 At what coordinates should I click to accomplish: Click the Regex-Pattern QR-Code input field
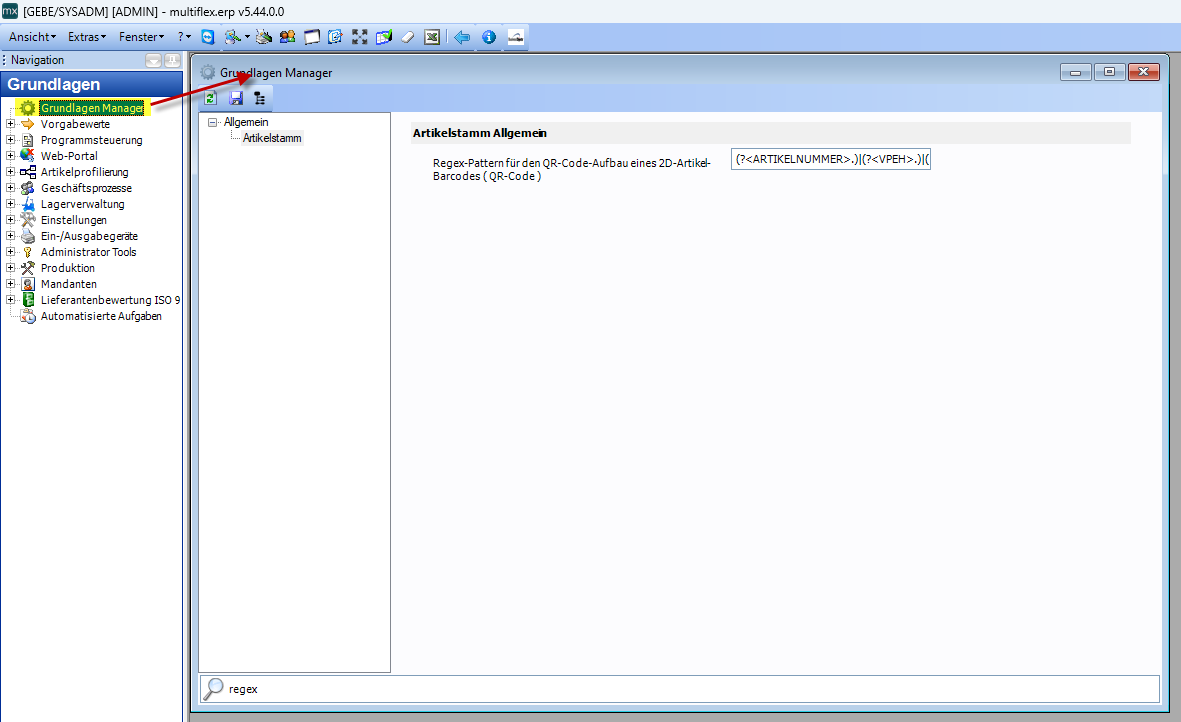[x=830, y=160]
